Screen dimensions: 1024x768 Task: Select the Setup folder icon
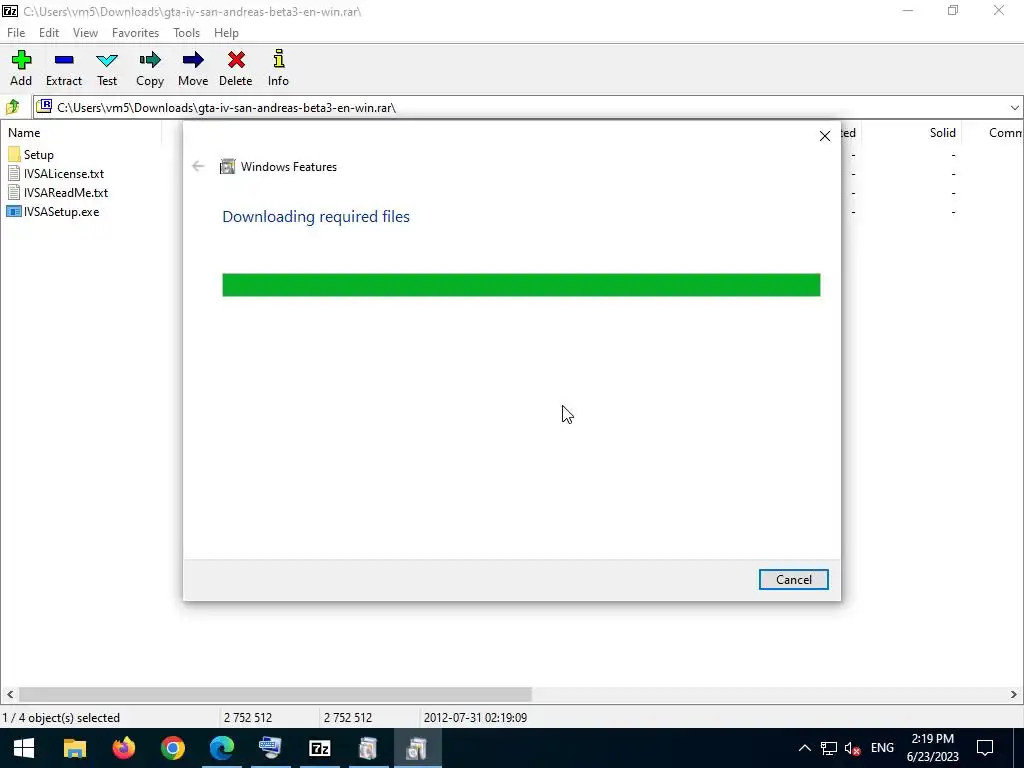(x=14, y=155)
